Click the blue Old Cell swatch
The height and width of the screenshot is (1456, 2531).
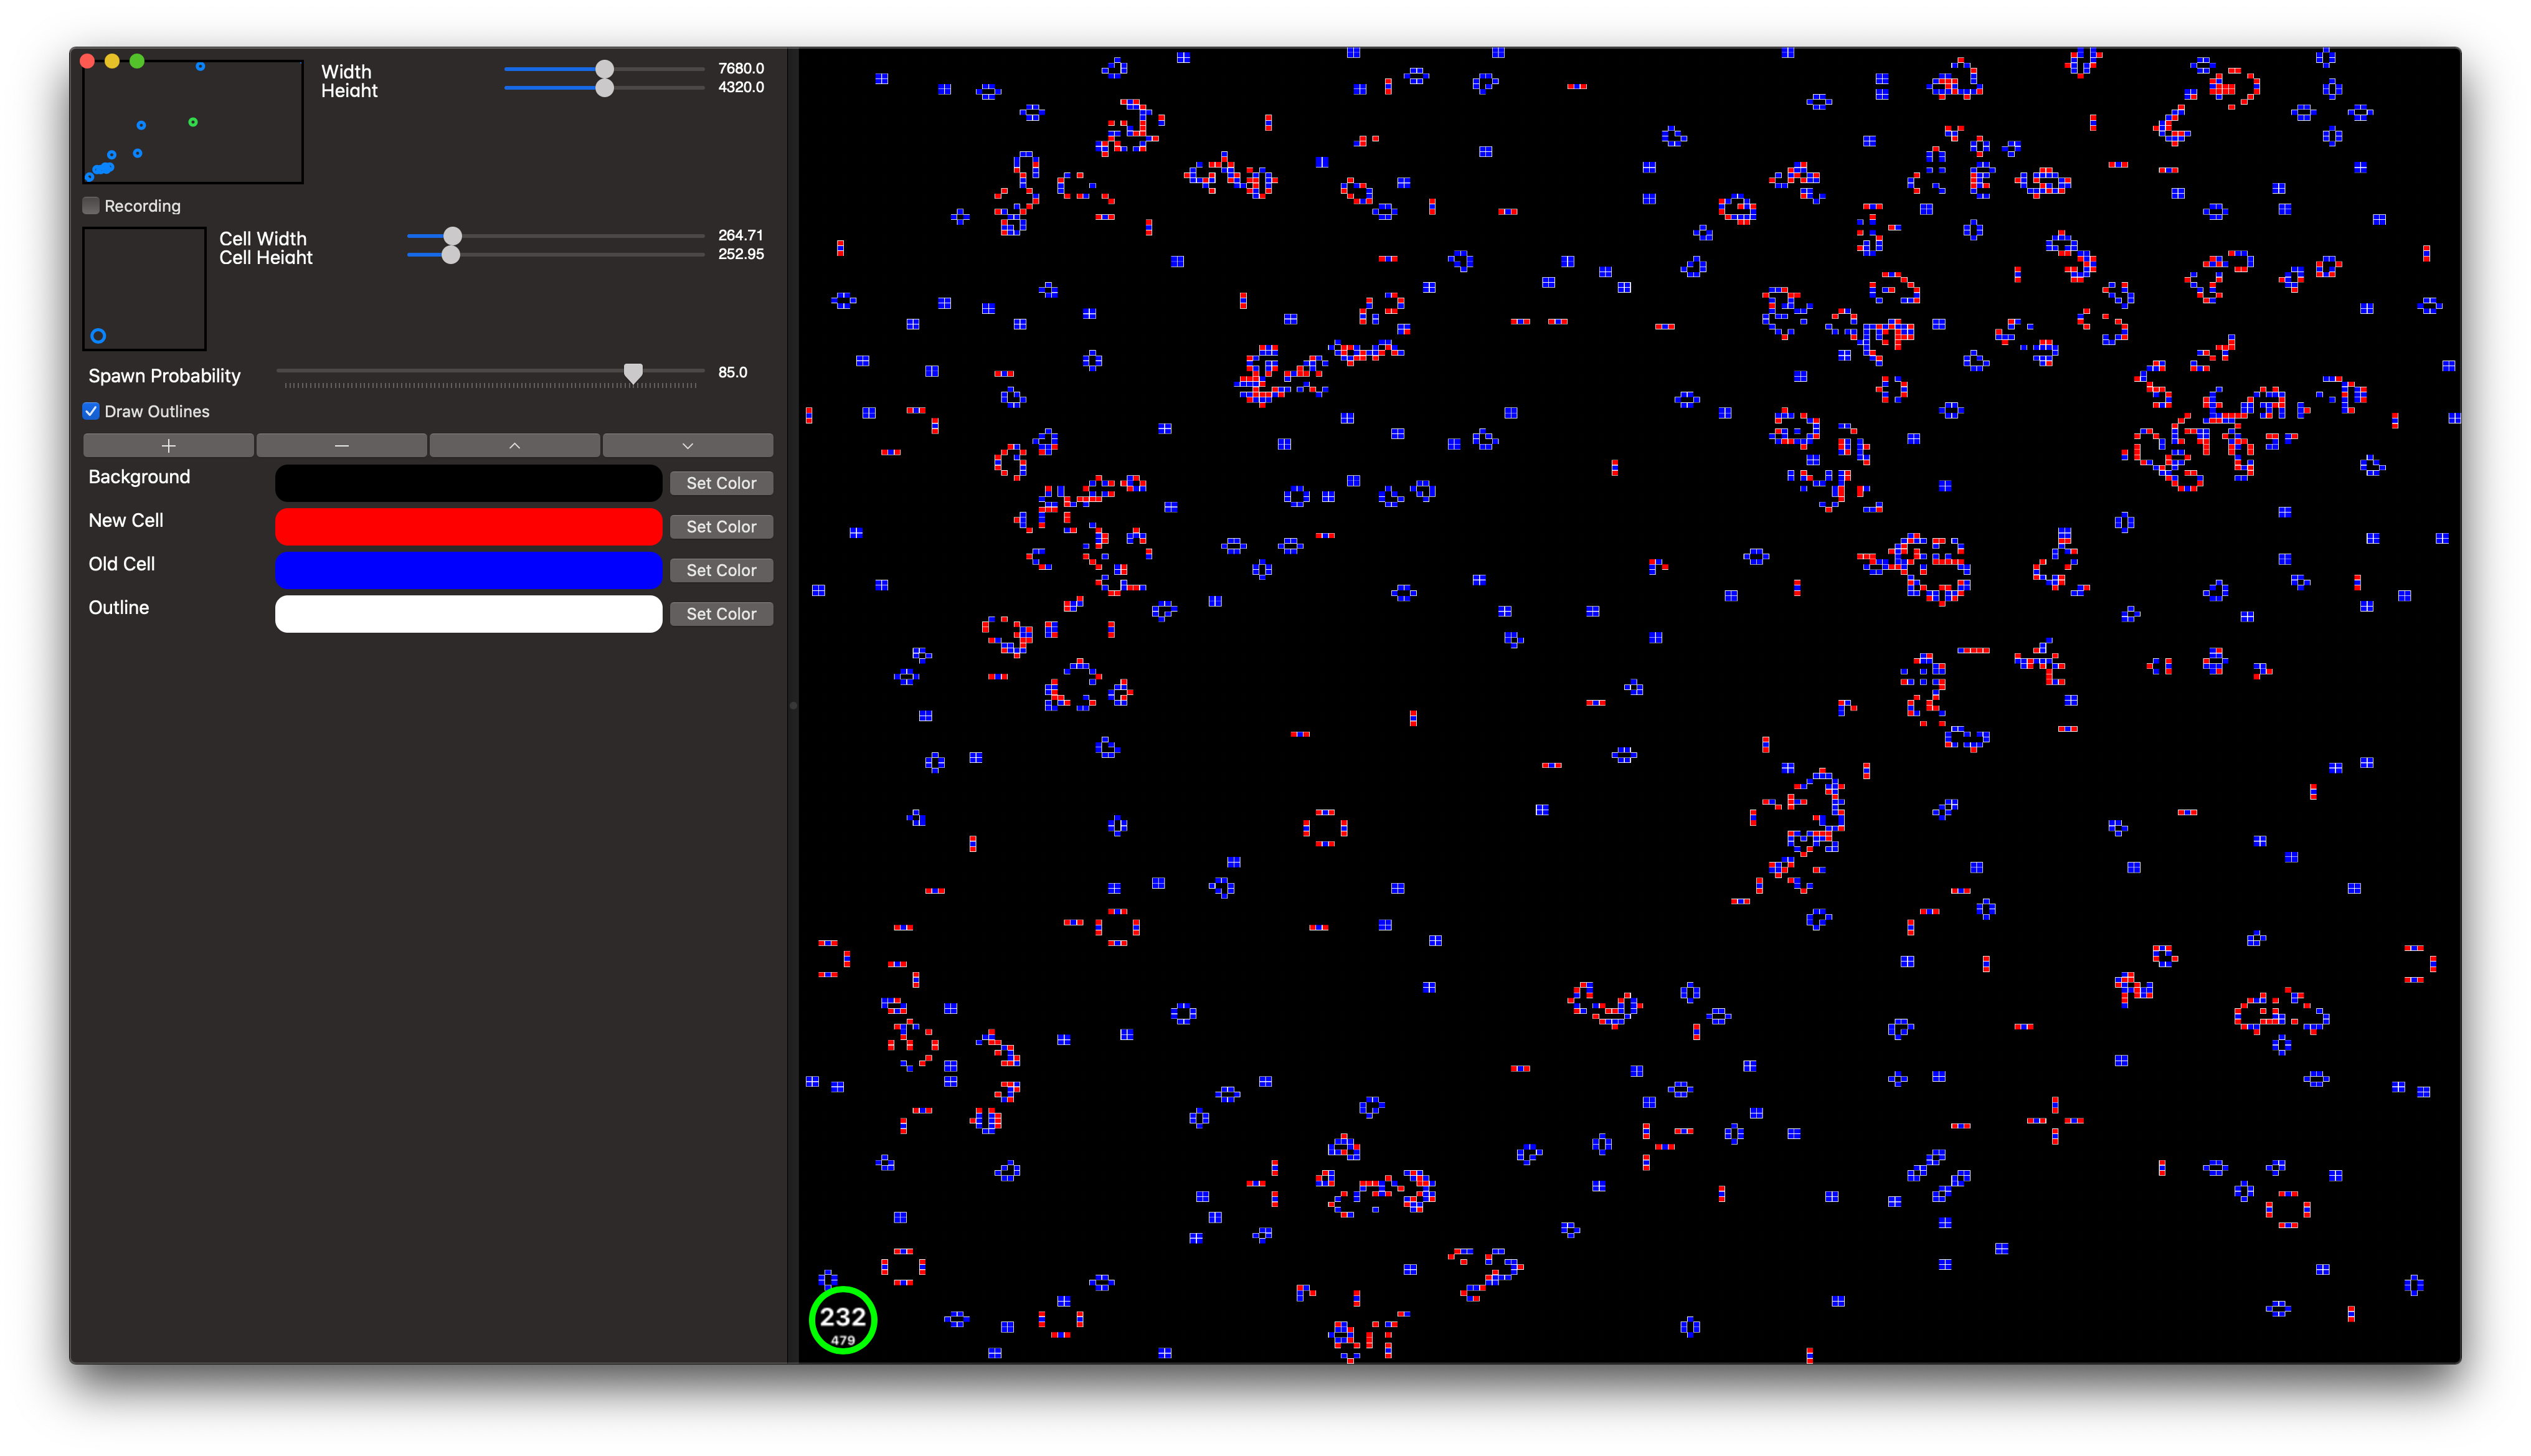tap(468, 570)
